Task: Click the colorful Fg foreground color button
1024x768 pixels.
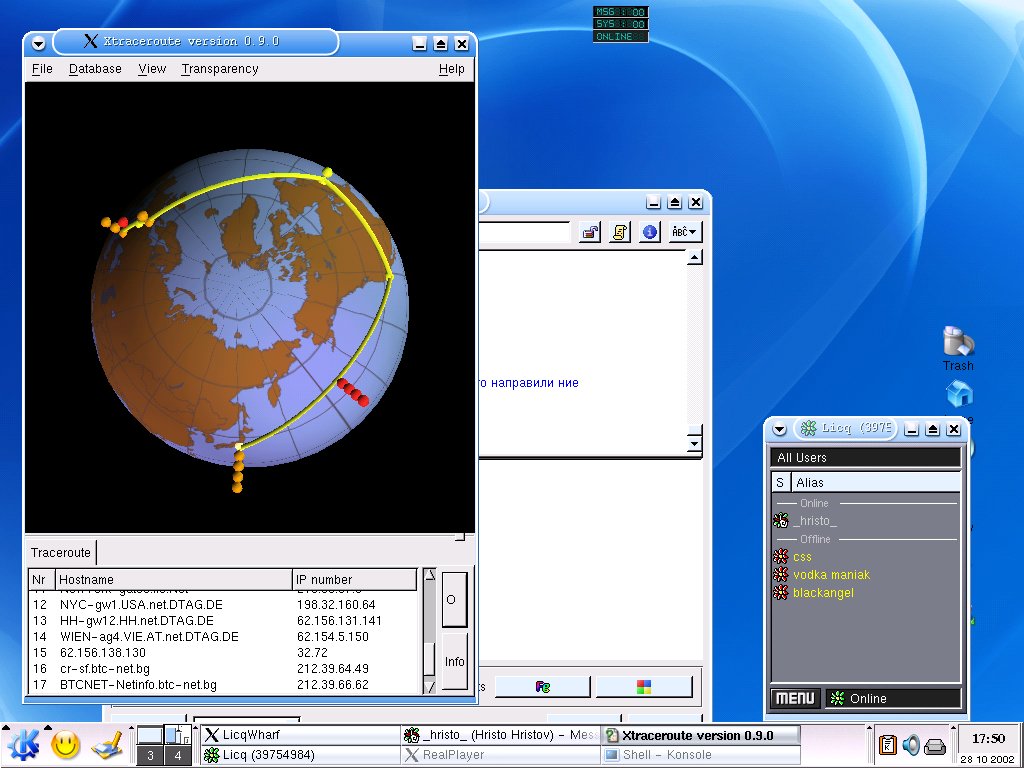Action: tap(541, 687)
